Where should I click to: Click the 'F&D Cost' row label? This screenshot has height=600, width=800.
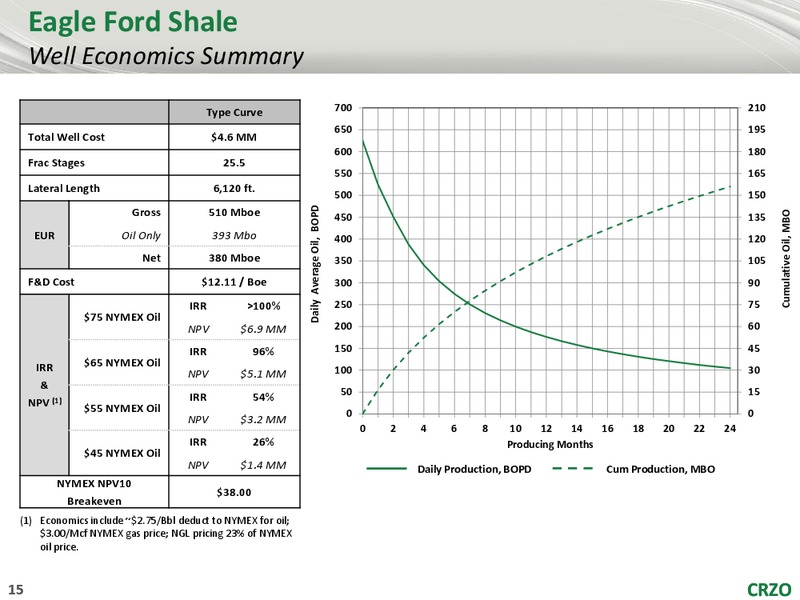tap(51, 282)
